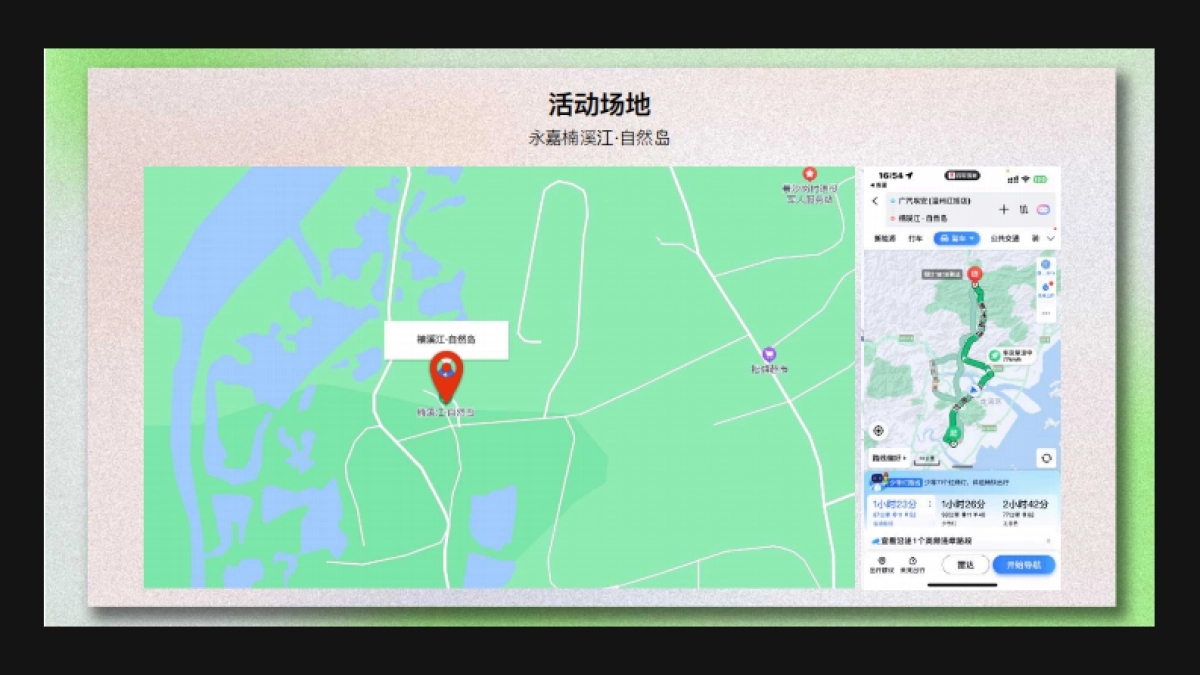This screenshot has height=675, width=1200.
Task: Tap the blue 开始导航 navigation button
Action: (x=1024, y=565)
